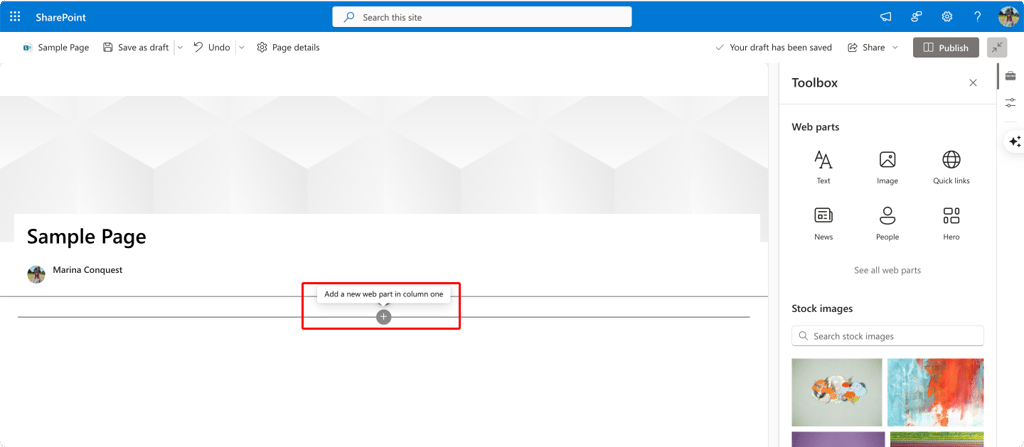This screenshot has width=1024, height=447.
Task: Click the collapse arrows icon beside Publish
Action: pyautogui.click(x=997, y=48)
